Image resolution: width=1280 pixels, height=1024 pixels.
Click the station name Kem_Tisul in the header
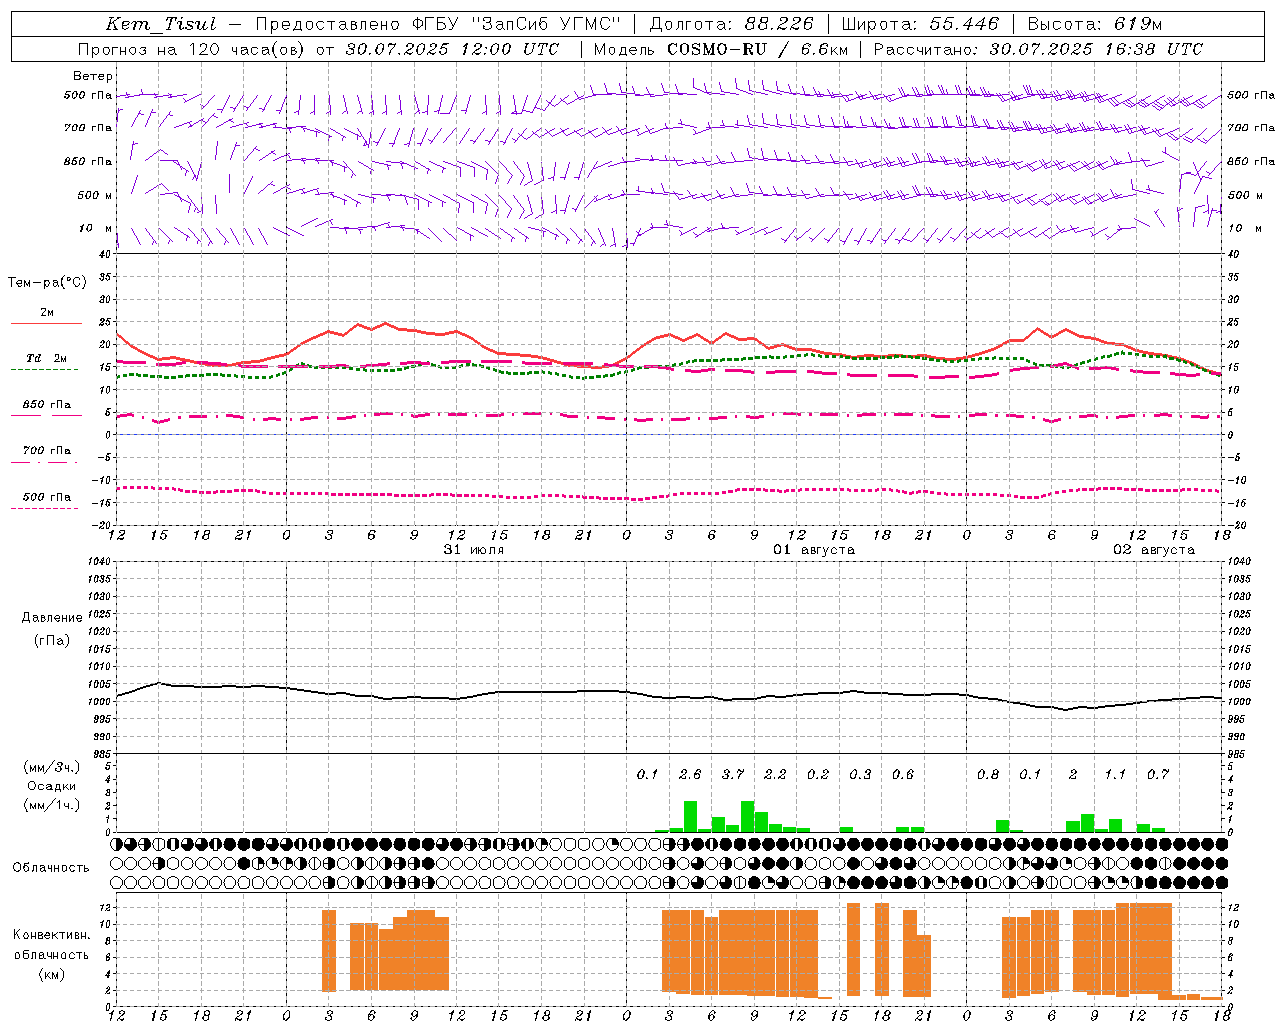pyautogui.click(x=161, y=24)
